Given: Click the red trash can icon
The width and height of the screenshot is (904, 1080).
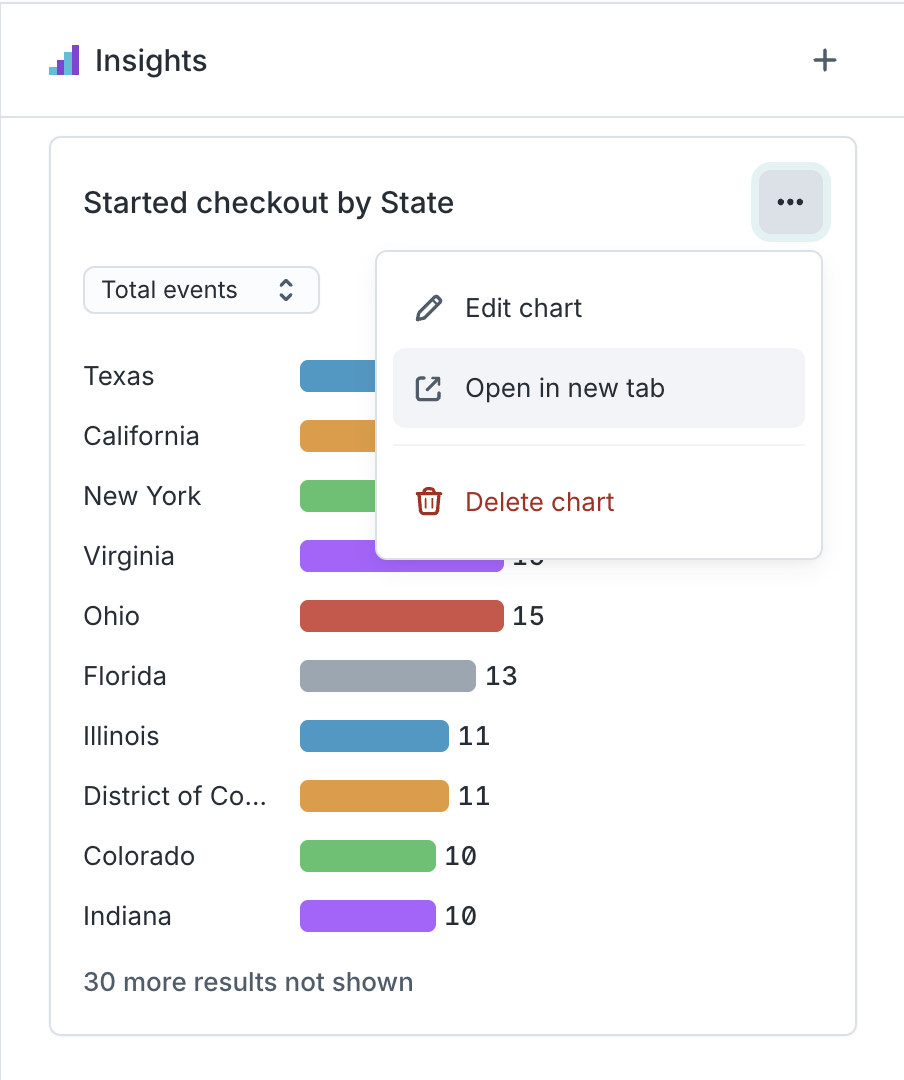Looking at the screenshot, I should pos(428,501).
